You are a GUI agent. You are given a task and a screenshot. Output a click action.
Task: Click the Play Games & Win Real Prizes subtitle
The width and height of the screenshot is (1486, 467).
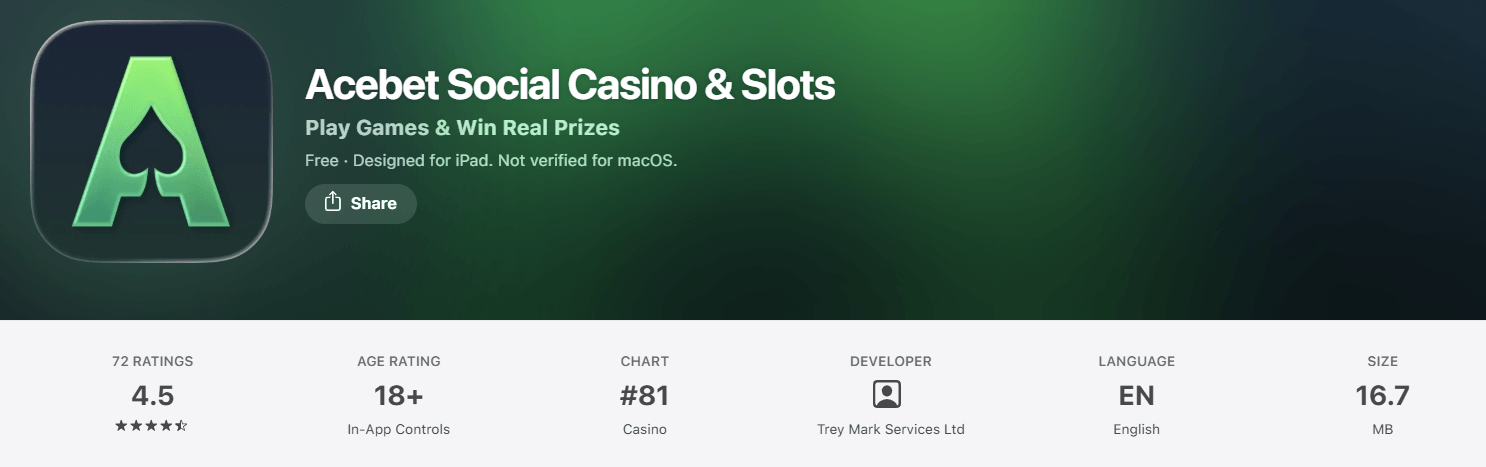point(462,128)
